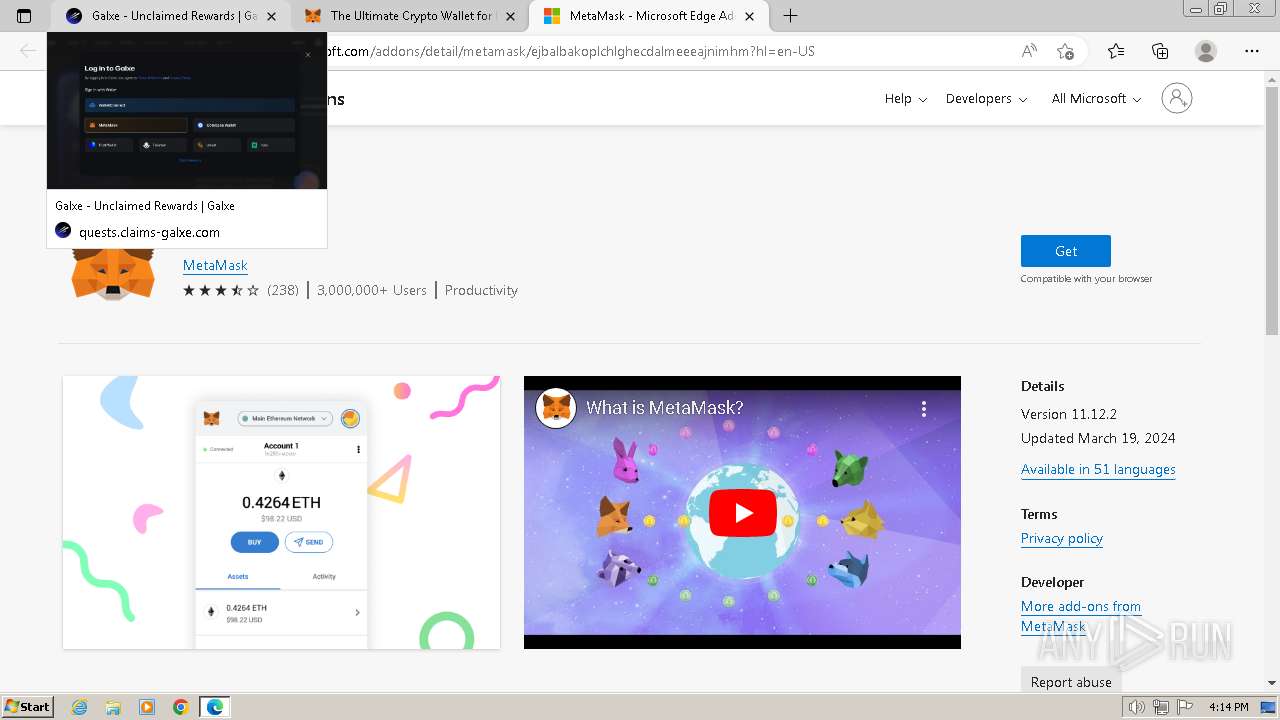Expand the Developers dropdown
The width and height of the screenshot is (1280, 720).
click(x=986, y=98)
